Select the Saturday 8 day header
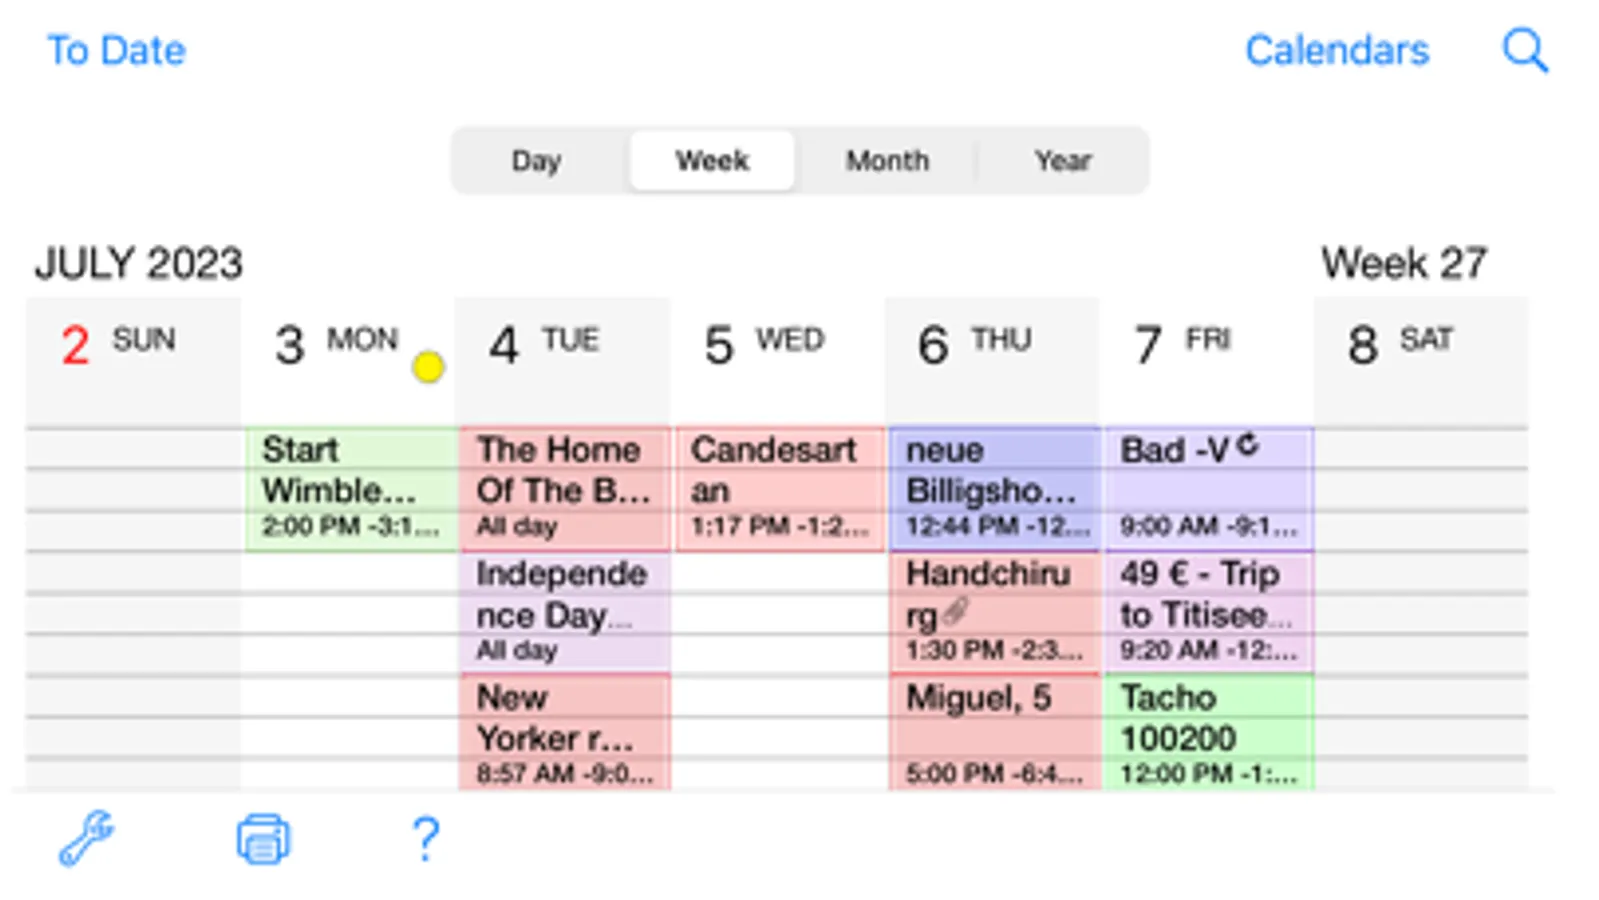Screen dimensions: 1599x900 [x=1420, y=358]
